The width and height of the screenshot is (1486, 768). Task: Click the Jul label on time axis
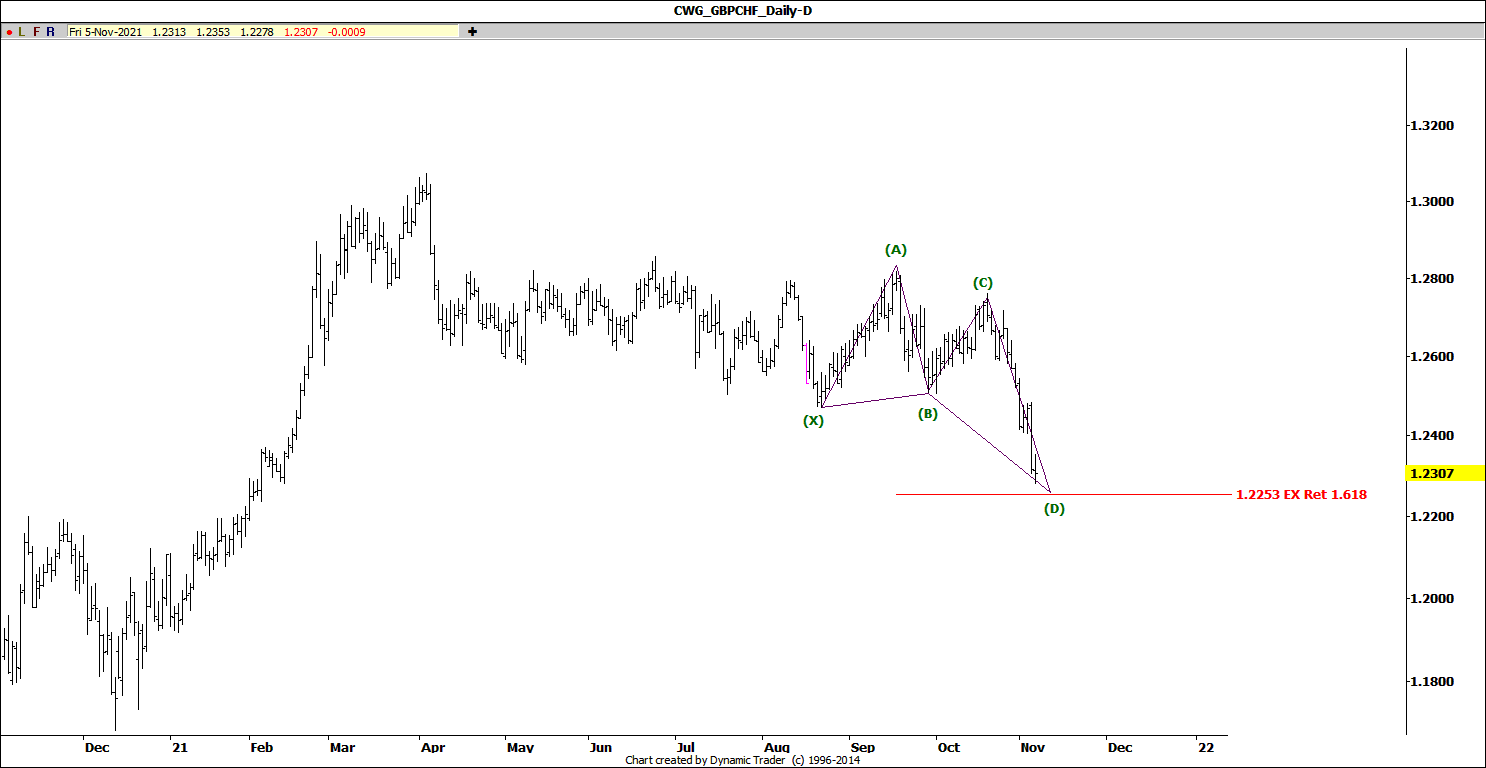pyautogui.click(x=685, y=747)
